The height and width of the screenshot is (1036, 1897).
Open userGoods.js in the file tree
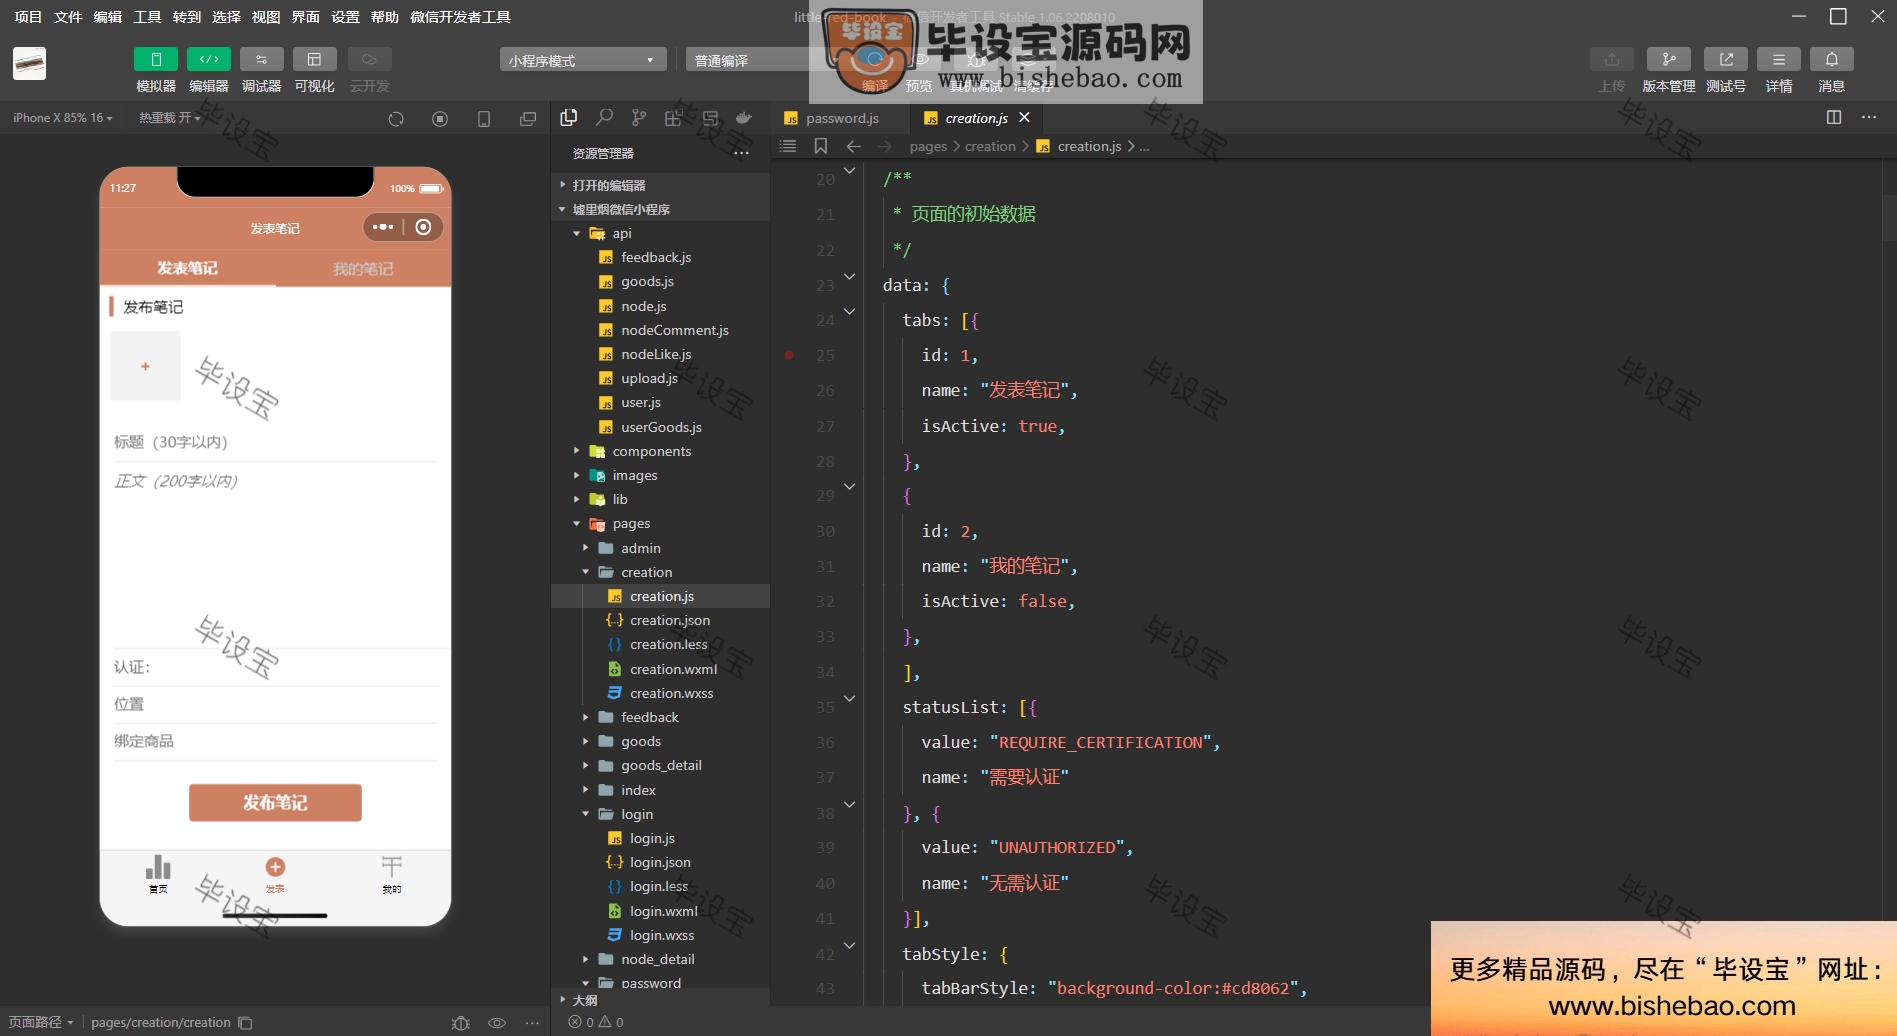(661, 427)
